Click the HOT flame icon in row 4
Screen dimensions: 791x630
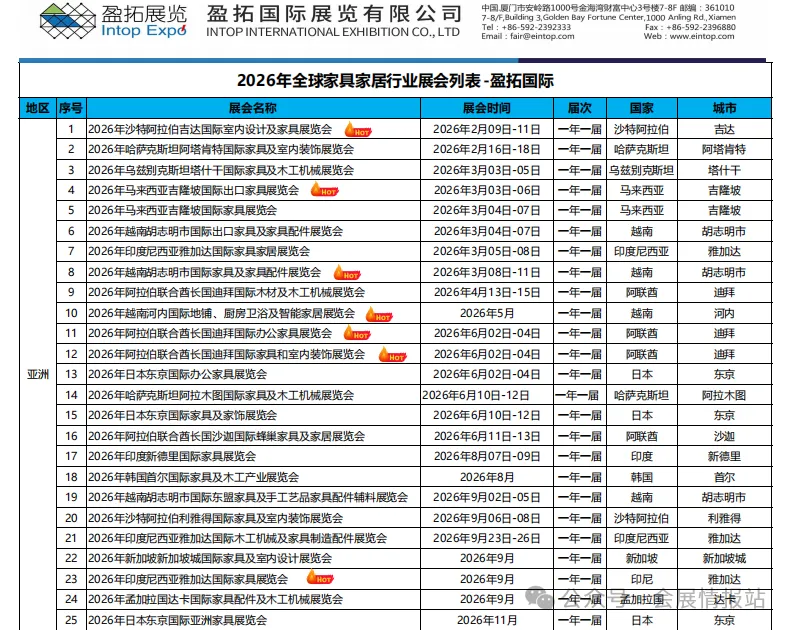click(324, 190)
